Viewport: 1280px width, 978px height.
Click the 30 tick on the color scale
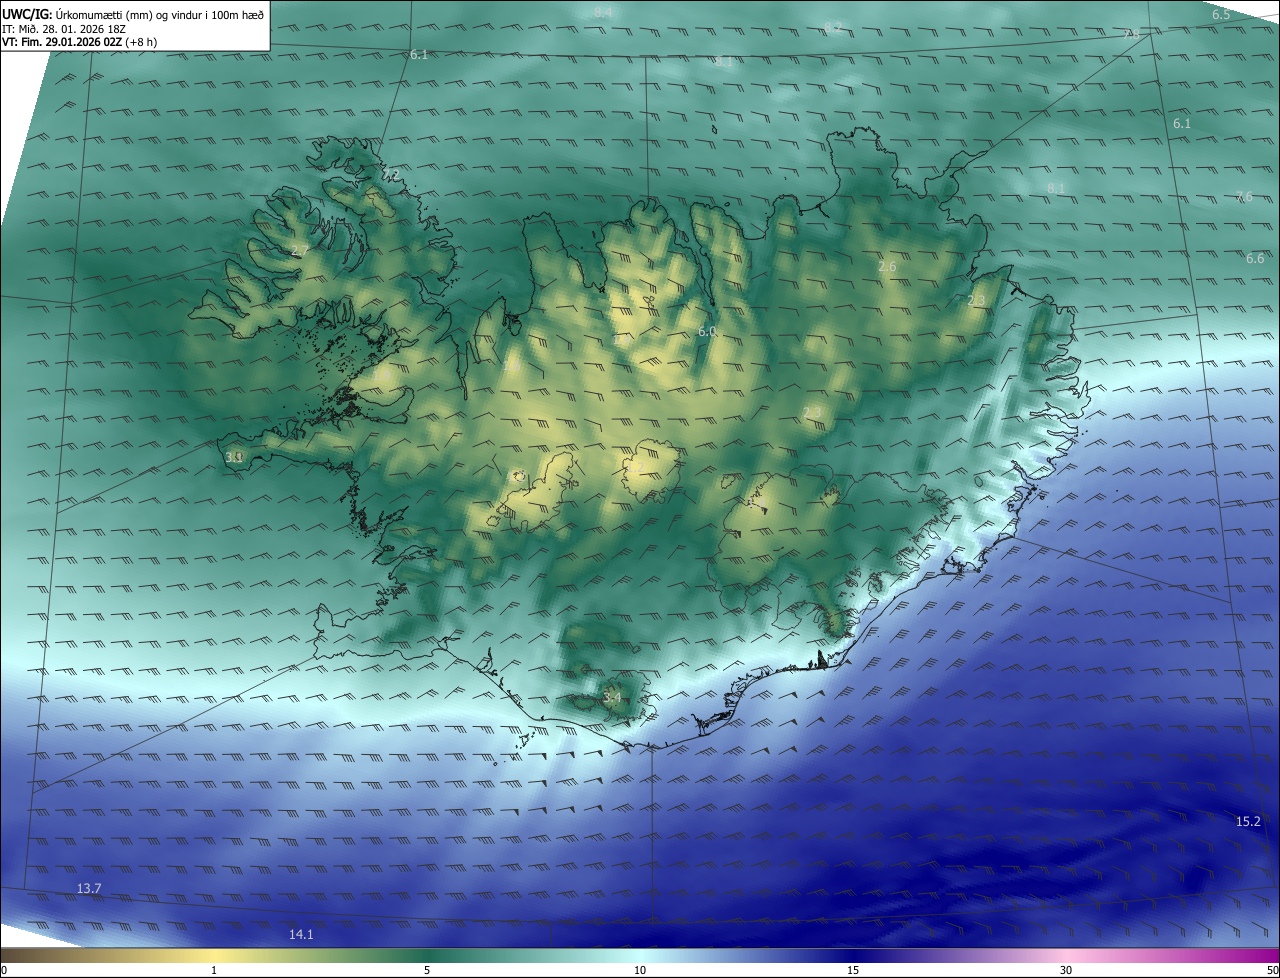click(1066, 970)
